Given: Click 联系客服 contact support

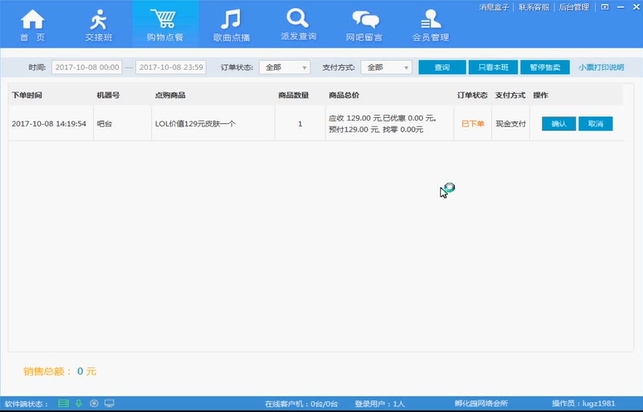Looking at the screenshot, I should [534, 7].
